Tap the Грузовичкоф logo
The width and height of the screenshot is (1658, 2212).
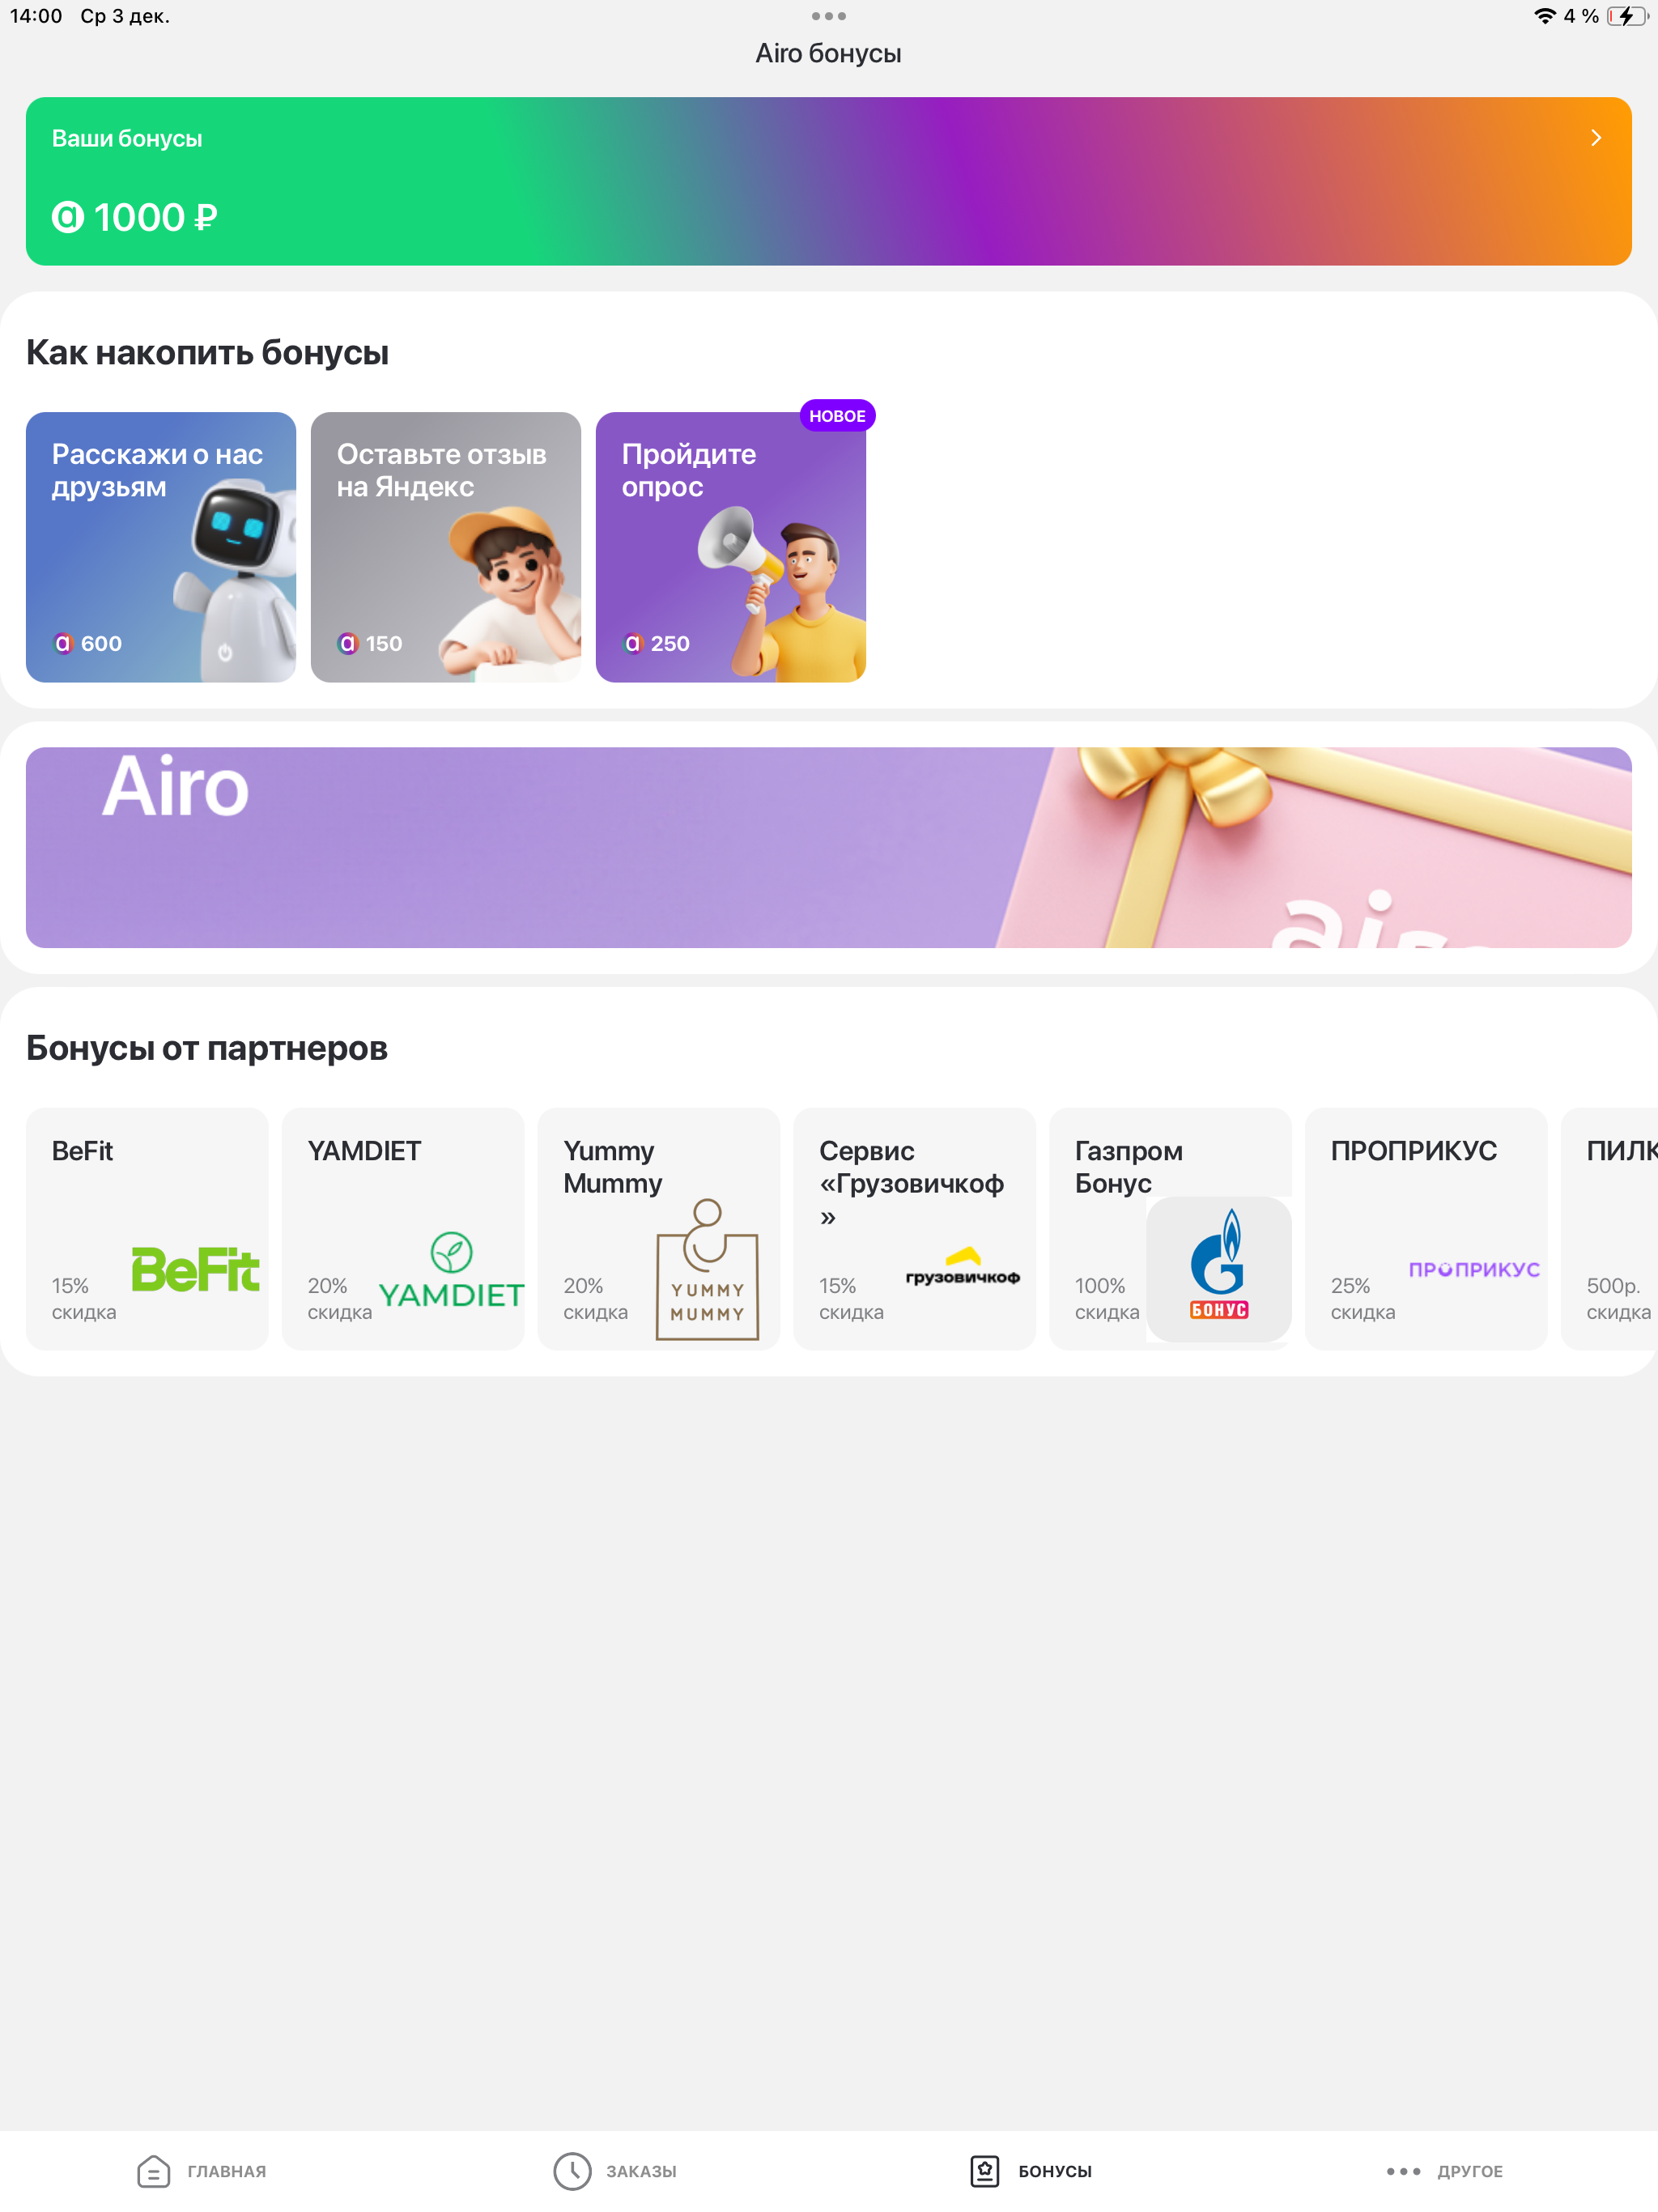(x=963, y=1266)
